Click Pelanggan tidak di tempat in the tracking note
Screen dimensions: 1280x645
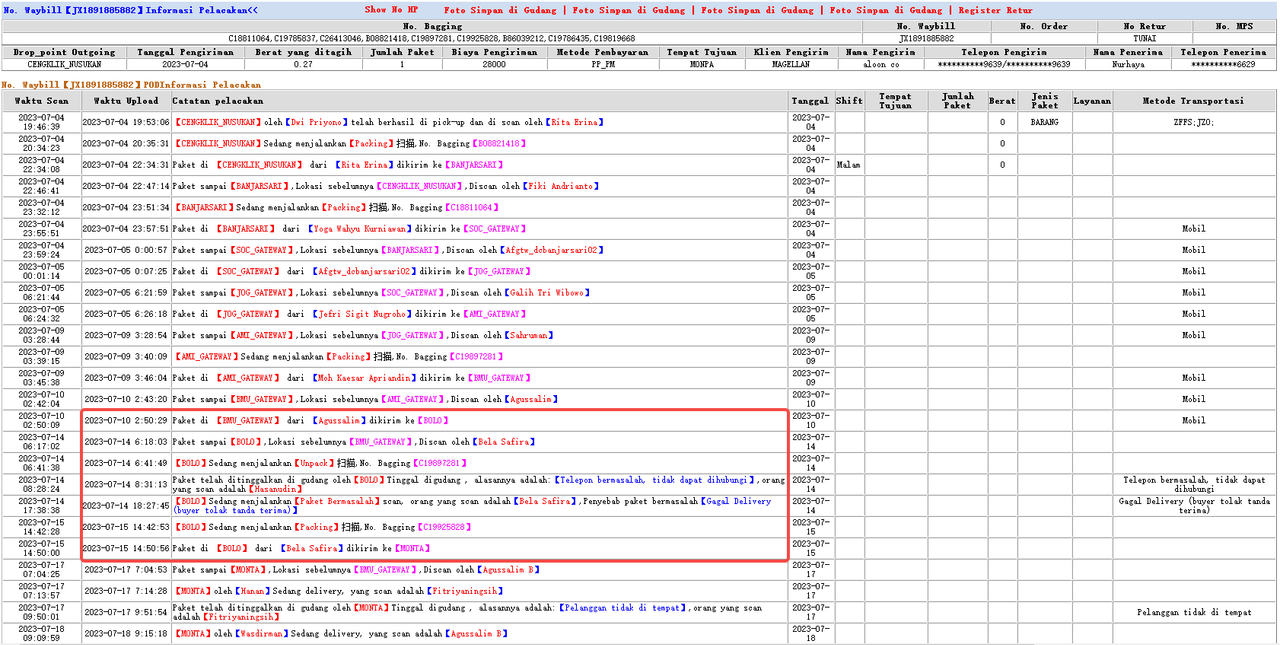[x=622, y=607]
